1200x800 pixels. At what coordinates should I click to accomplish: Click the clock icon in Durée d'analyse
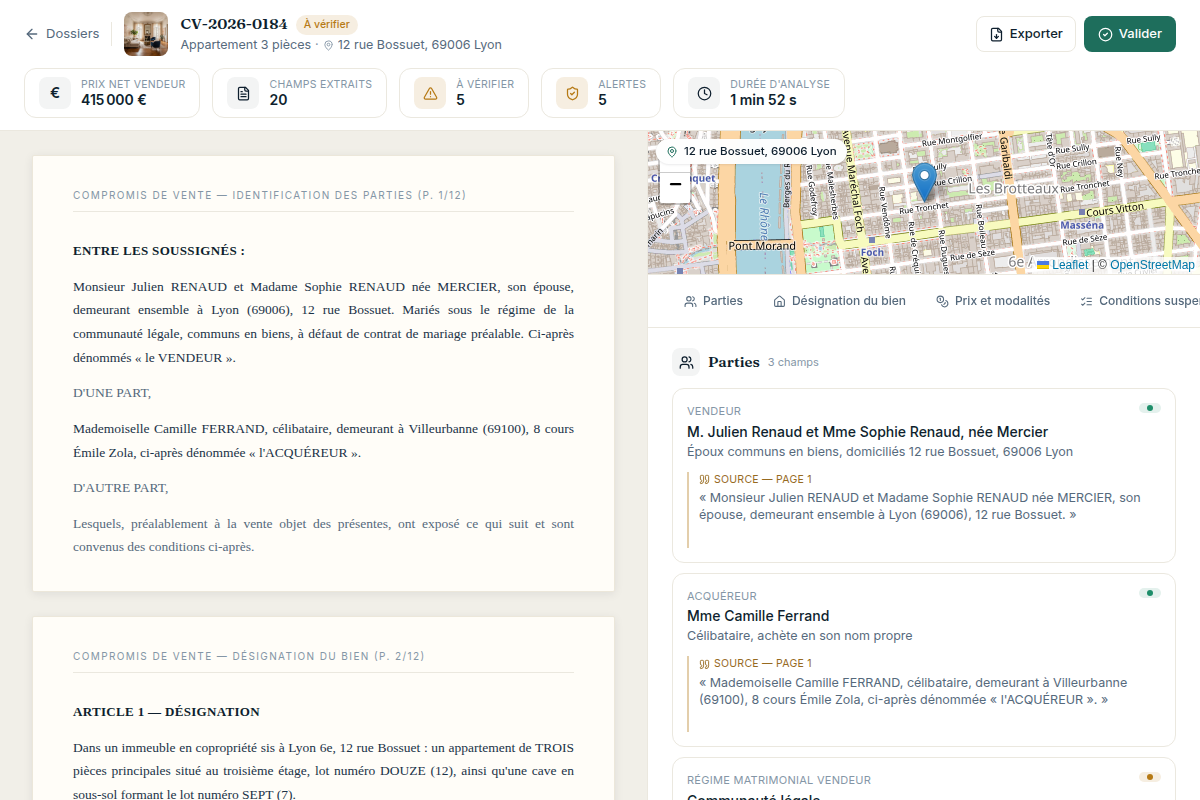pos(704,93)
